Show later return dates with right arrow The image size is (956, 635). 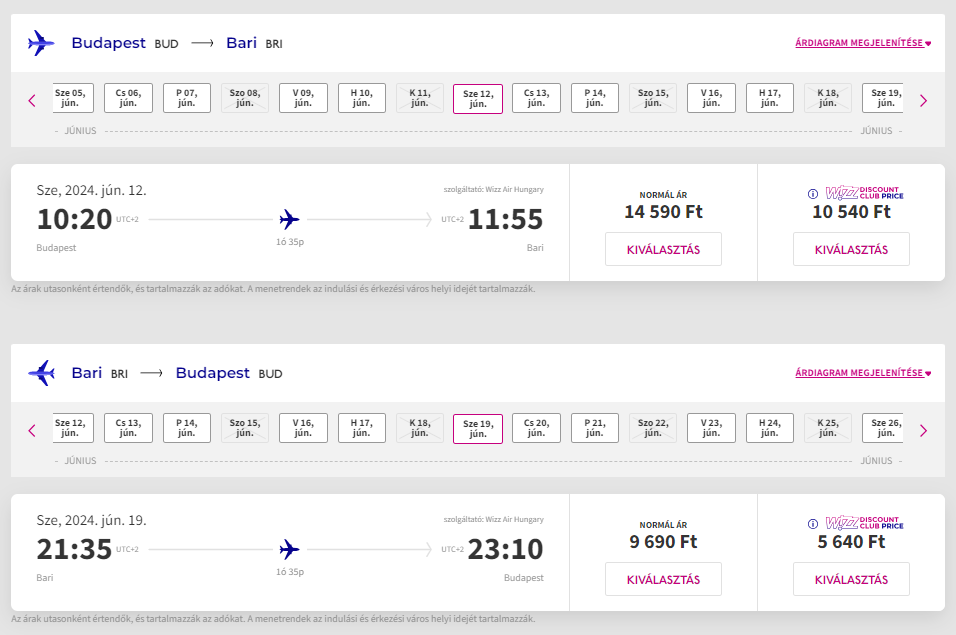923,430
